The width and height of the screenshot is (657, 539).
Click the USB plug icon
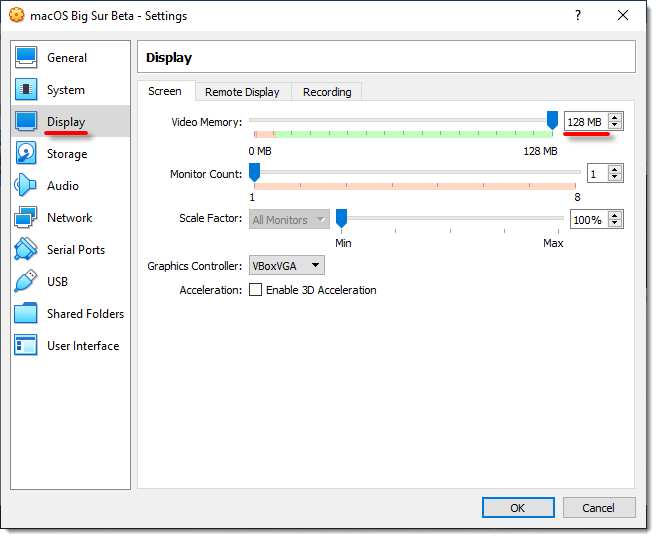(26, 281)
